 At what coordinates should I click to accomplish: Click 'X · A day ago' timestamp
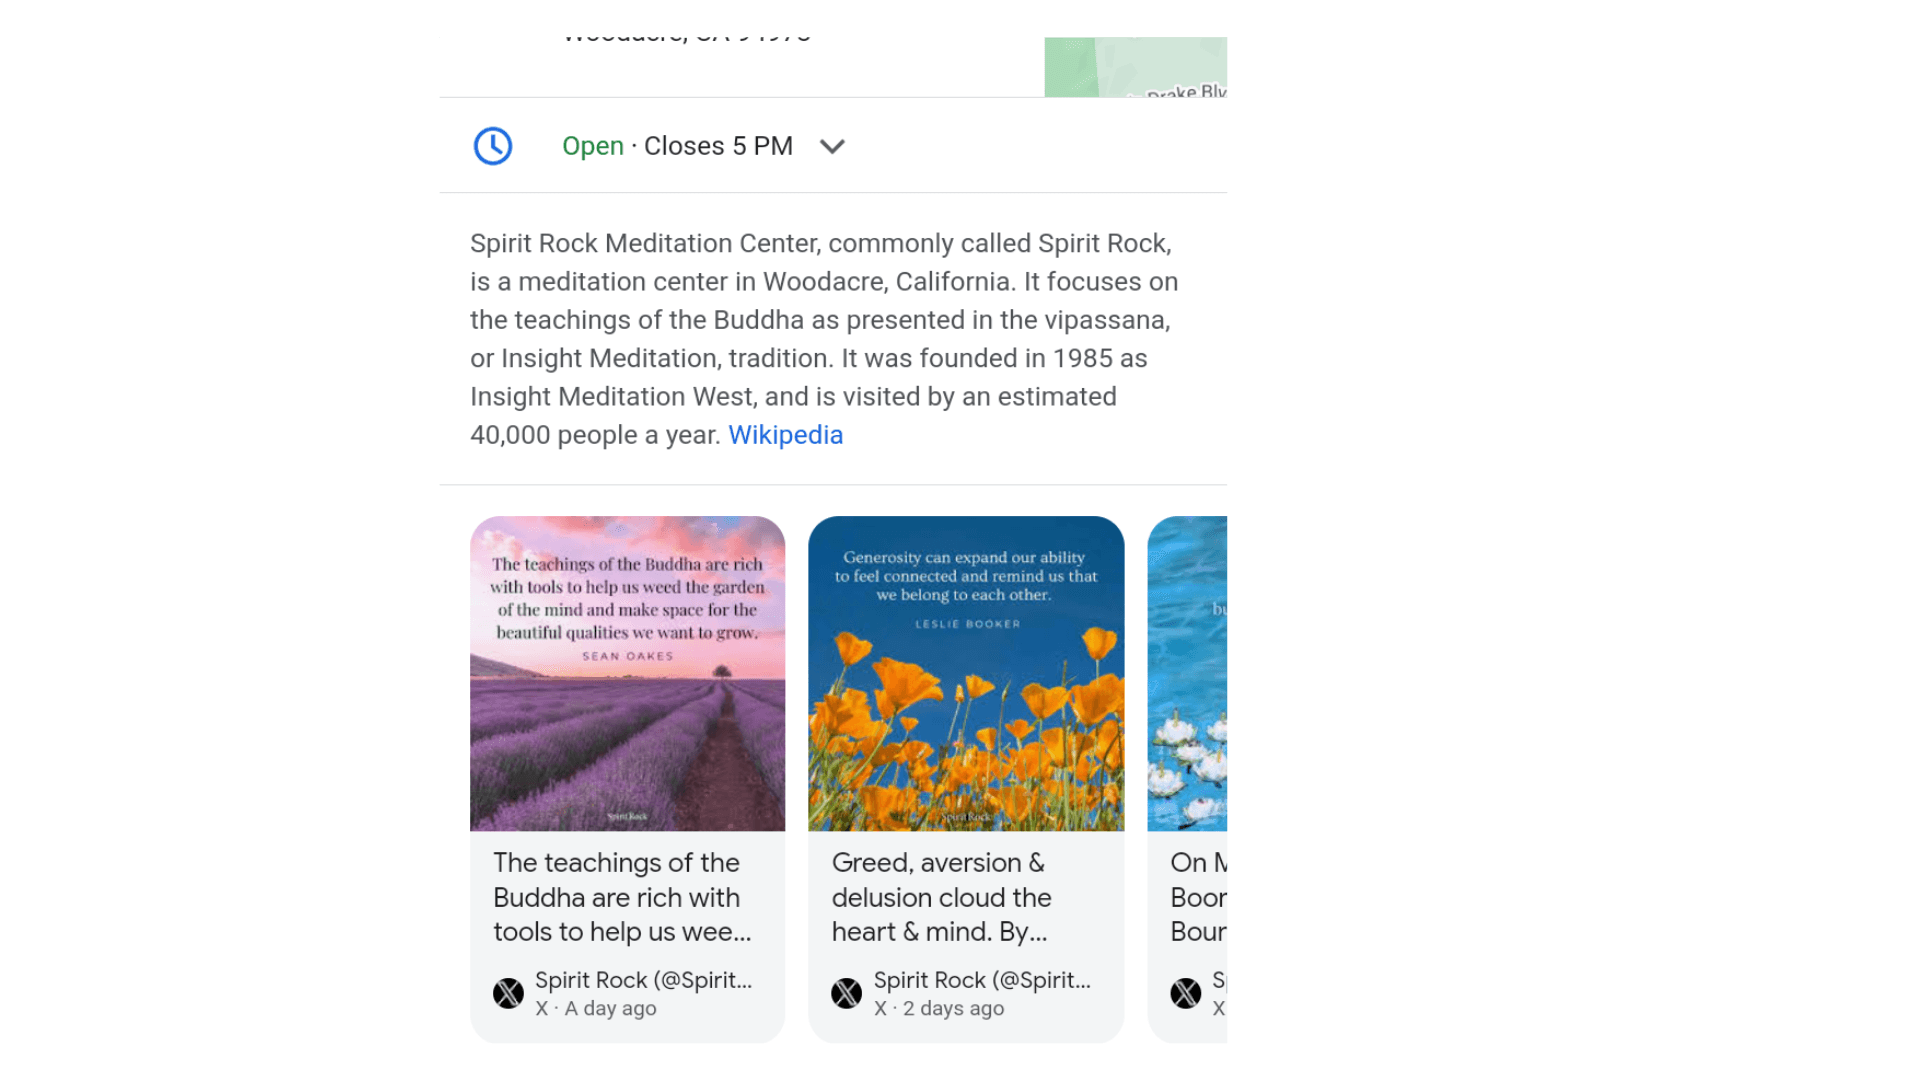[x=596, y=1008]
